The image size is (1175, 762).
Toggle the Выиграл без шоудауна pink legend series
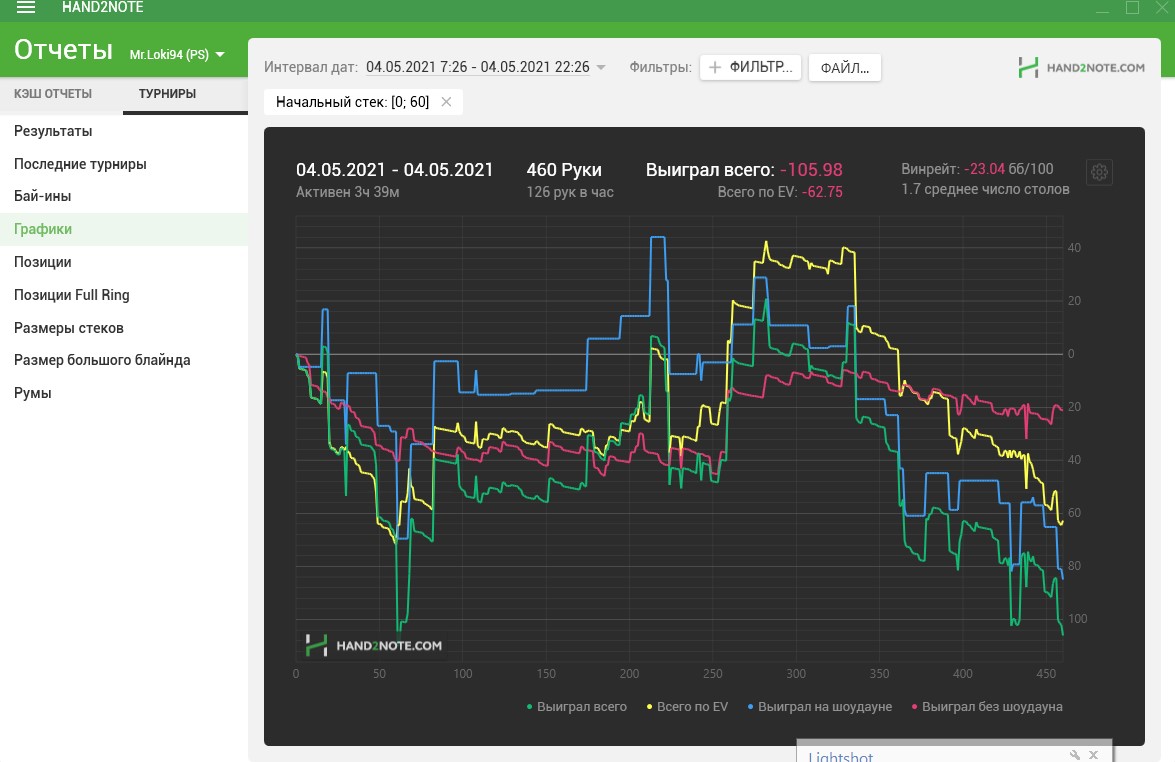coord(987,707)
